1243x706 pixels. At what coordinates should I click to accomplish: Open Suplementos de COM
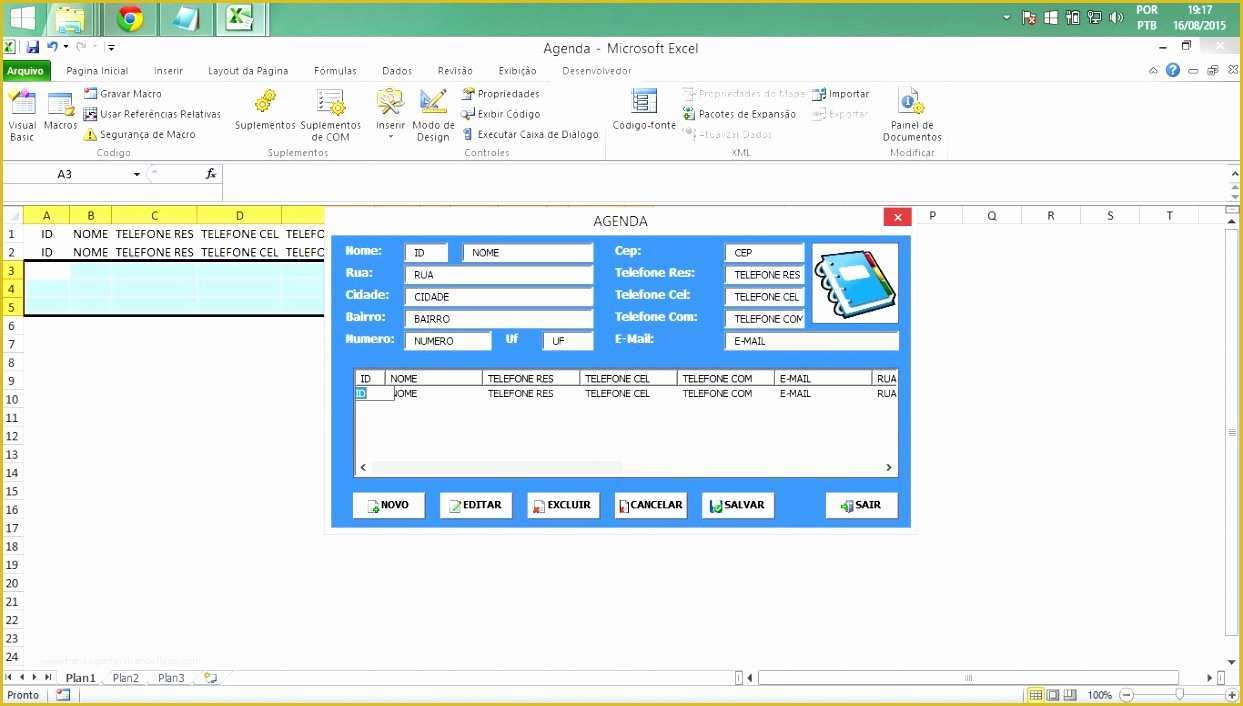pos(331,116)
